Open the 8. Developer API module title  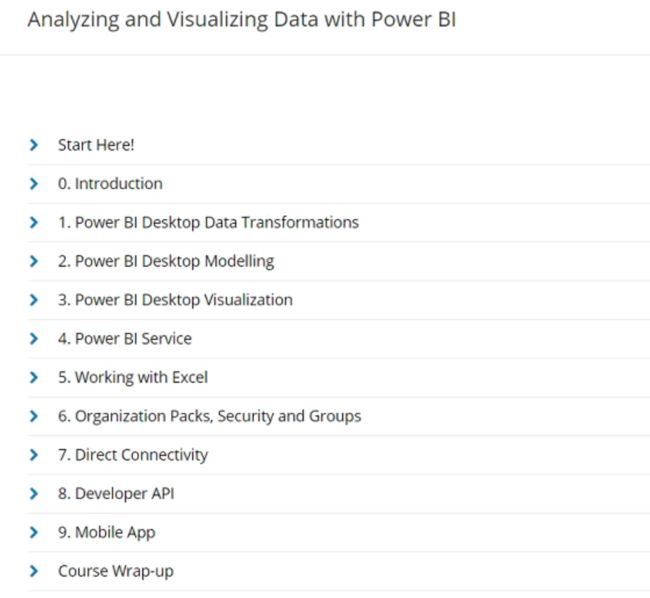click(116, 494)
